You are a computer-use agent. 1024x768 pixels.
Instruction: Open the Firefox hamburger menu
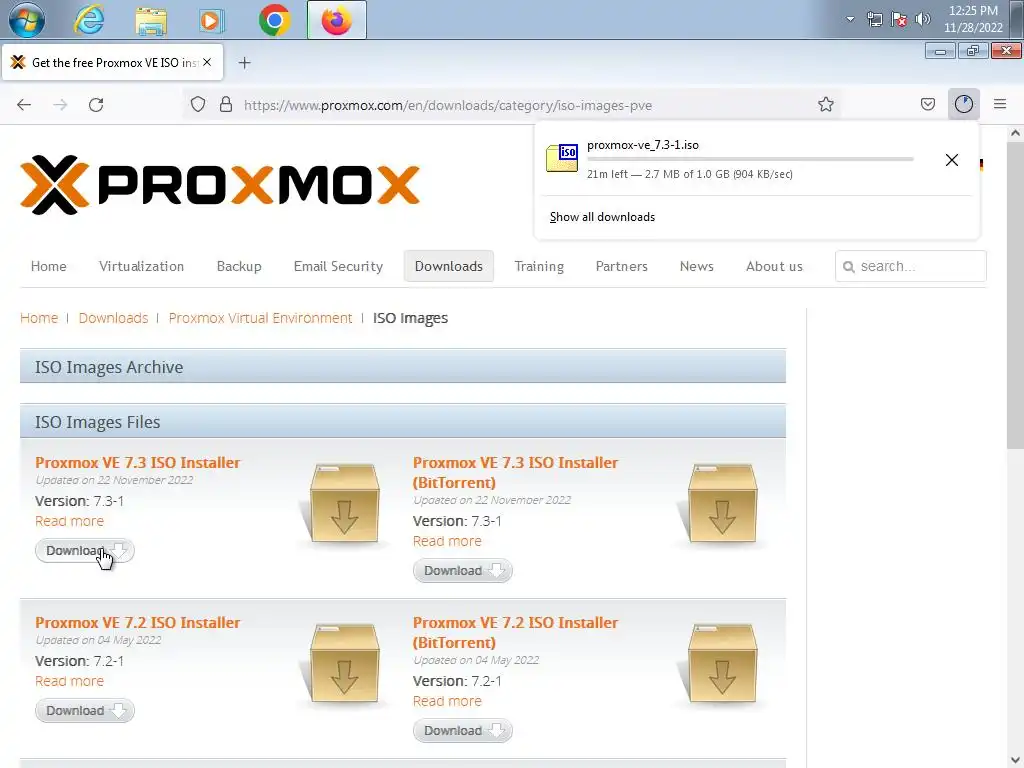pyautogui.click(x=999, y=104)
